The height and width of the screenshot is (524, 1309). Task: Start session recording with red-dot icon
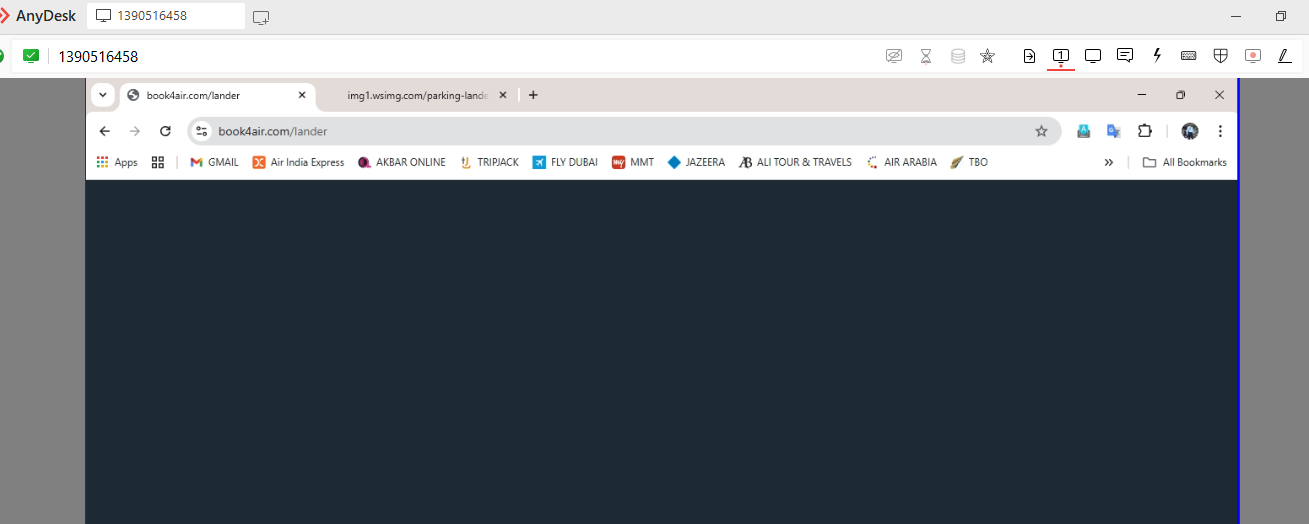tap(1252, 56)
